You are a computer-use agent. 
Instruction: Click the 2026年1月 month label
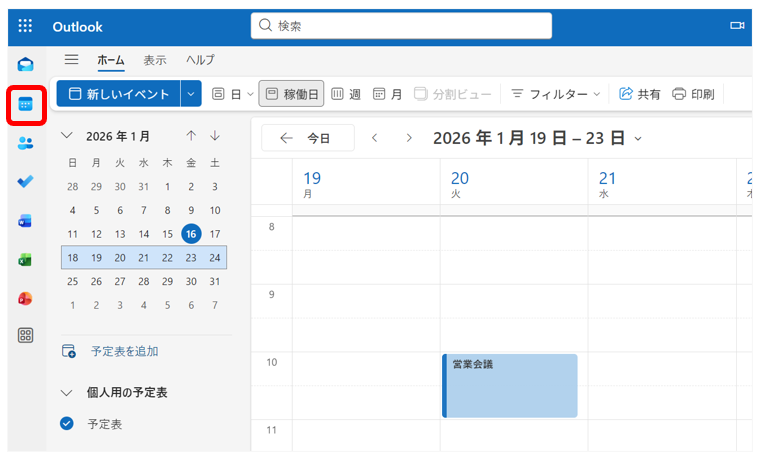pos(118,136)
